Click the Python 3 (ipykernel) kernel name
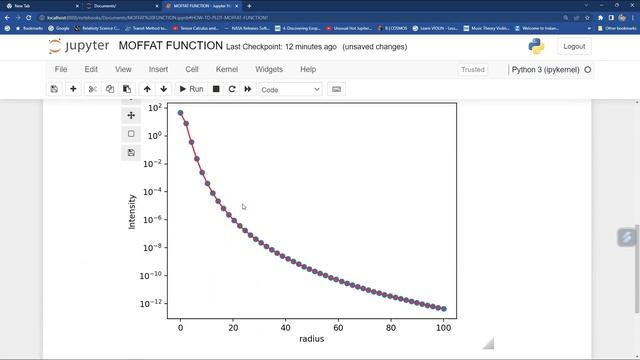640x360 pixels. coord(545,70)
